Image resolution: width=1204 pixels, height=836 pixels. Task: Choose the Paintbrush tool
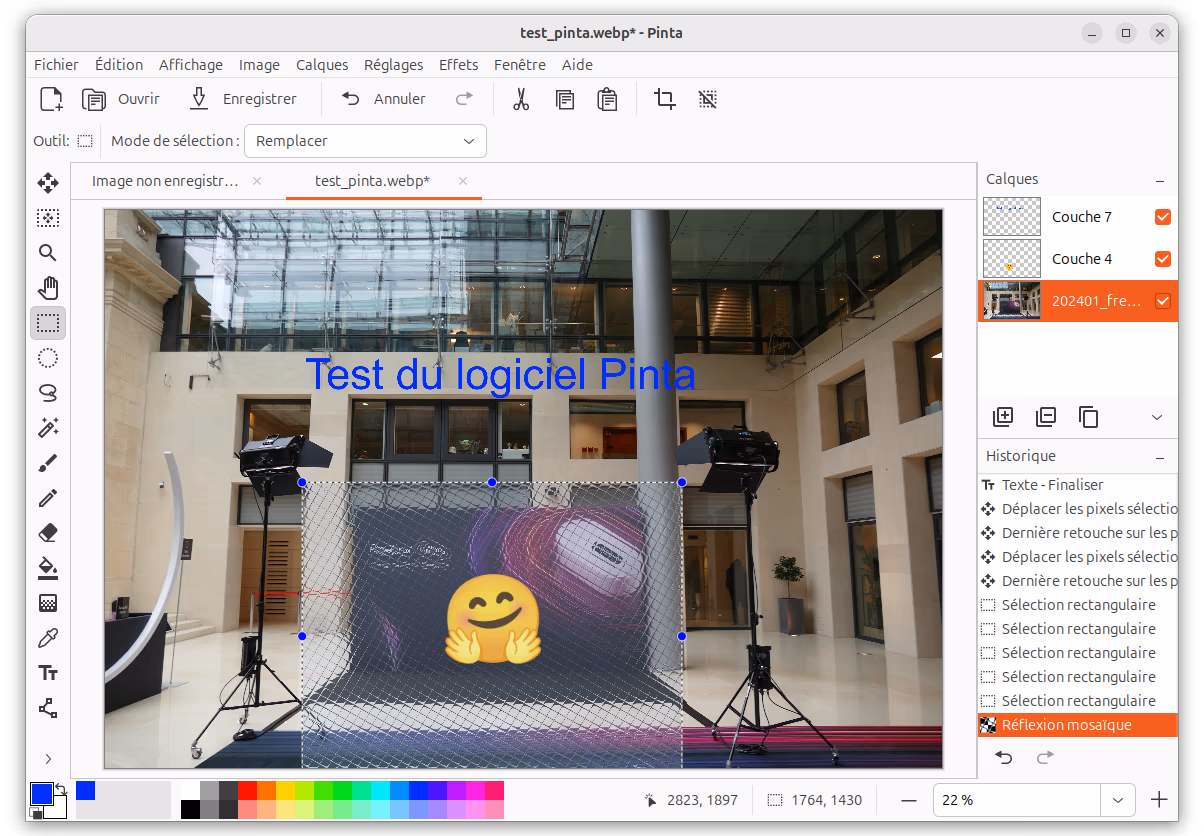tap(48, 463)
